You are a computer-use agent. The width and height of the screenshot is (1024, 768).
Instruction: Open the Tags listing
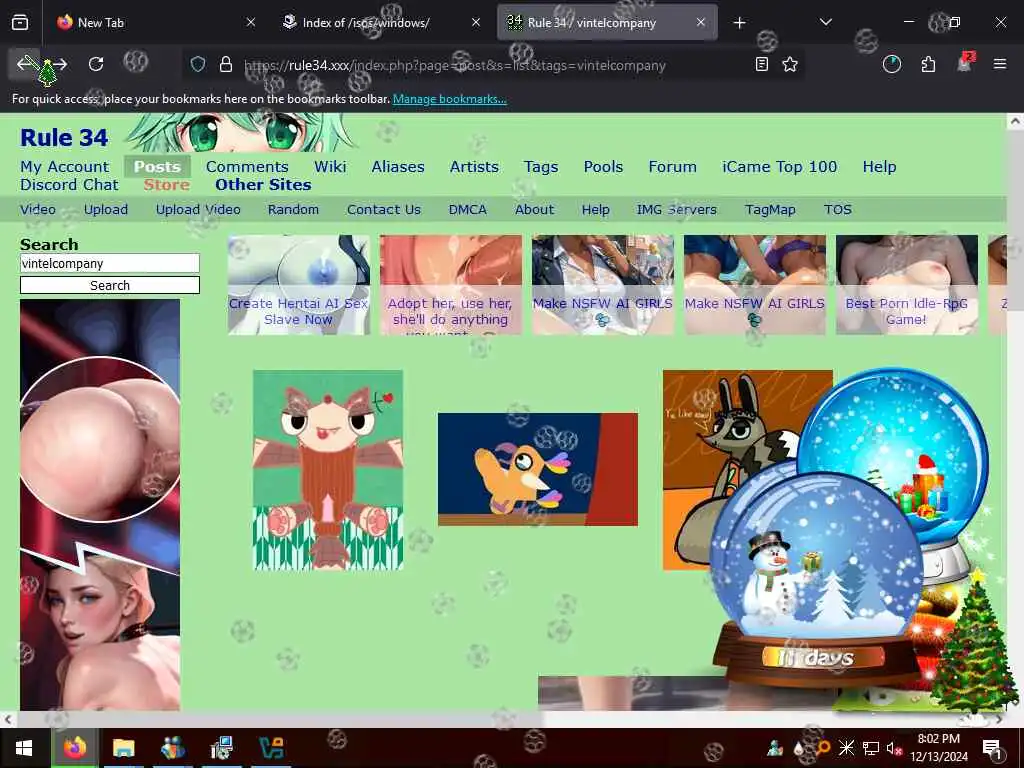541,167
